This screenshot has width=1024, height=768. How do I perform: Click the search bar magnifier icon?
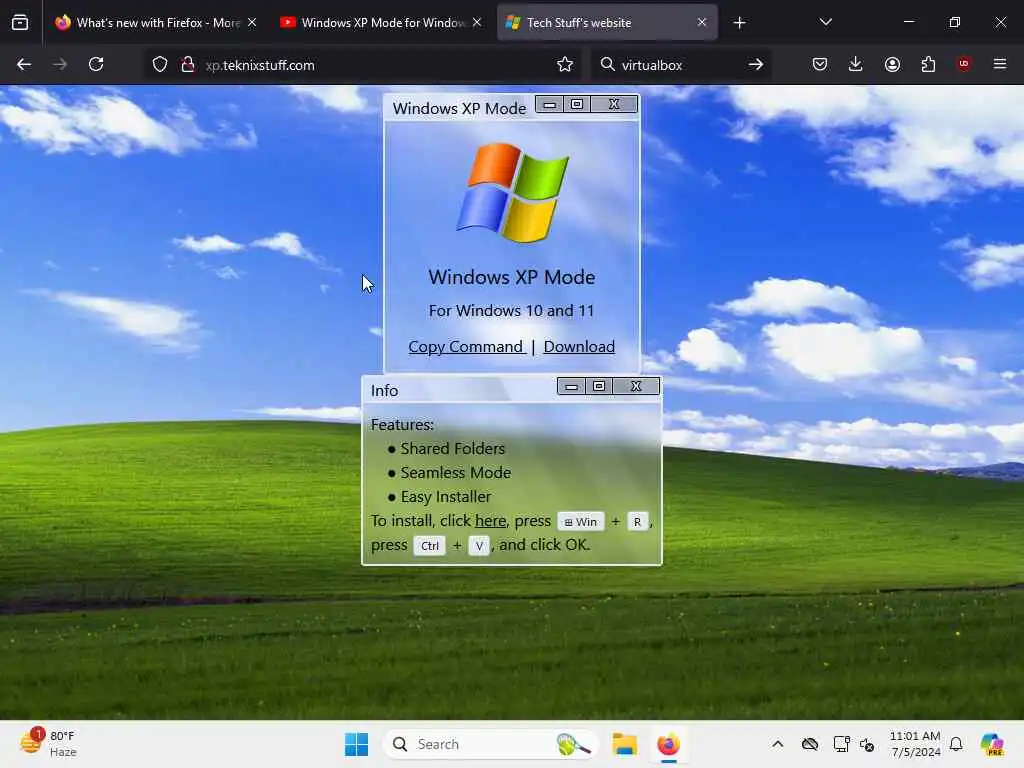(607, 64)
